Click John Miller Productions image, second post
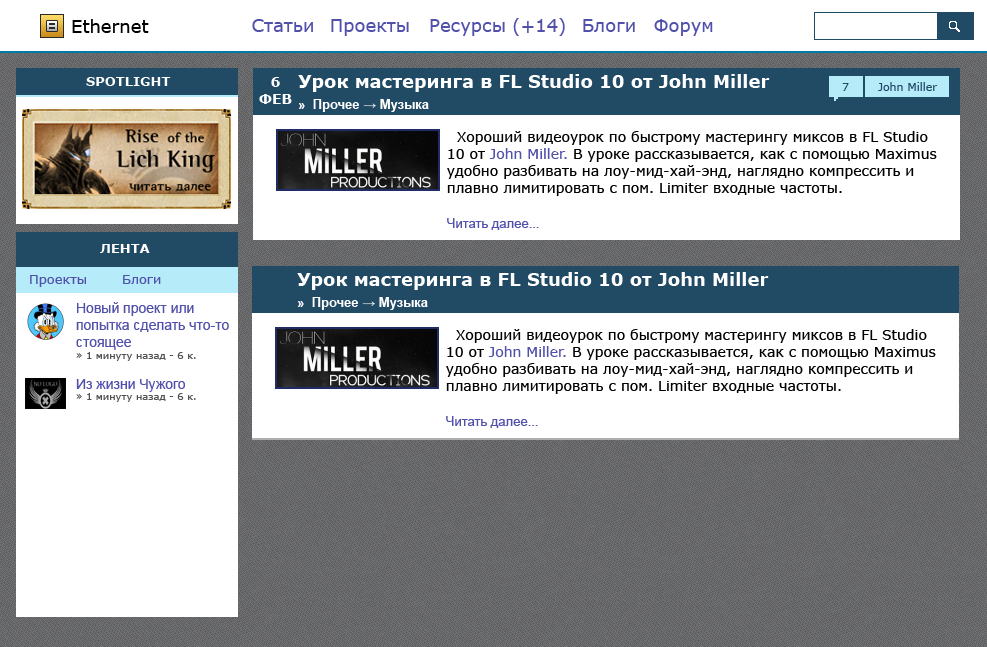 coord(357,357)
